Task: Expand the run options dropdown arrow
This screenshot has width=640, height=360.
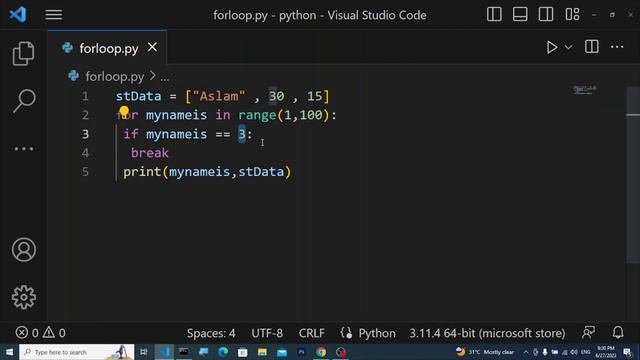Action: tap(568, 47)
